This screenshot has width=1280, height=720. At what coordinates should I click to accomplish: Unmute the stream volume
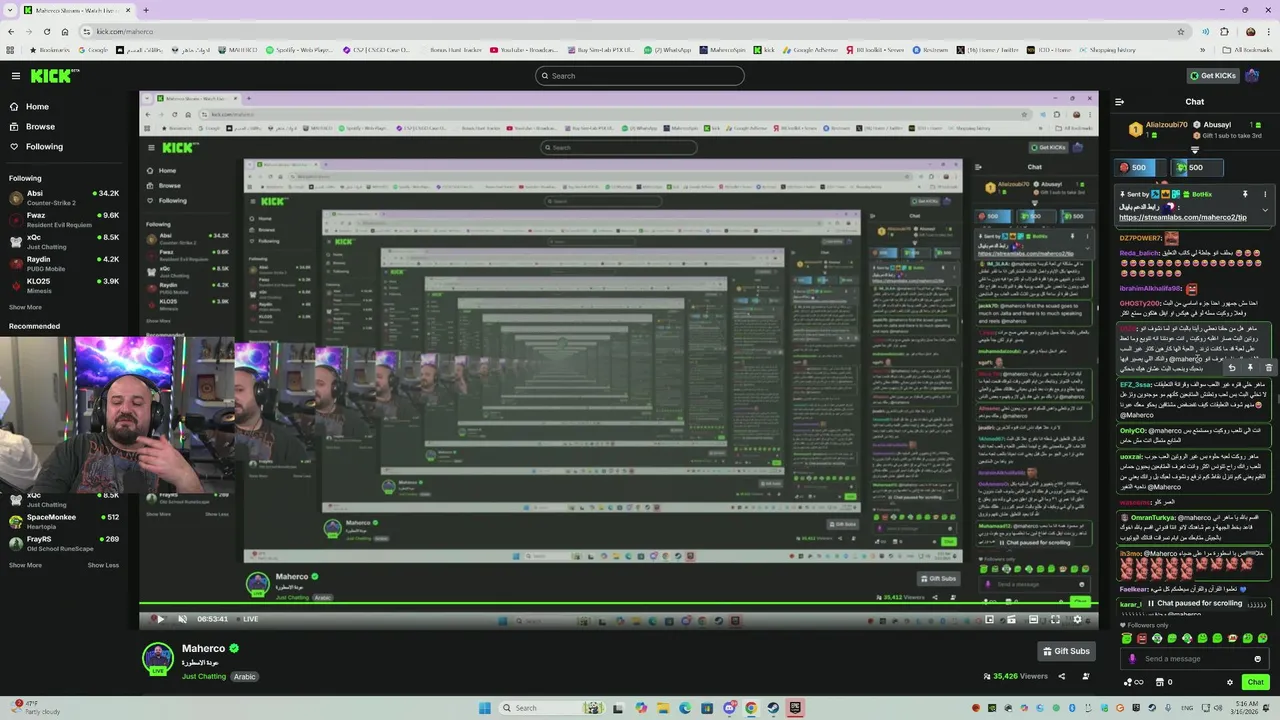point(182,619)
